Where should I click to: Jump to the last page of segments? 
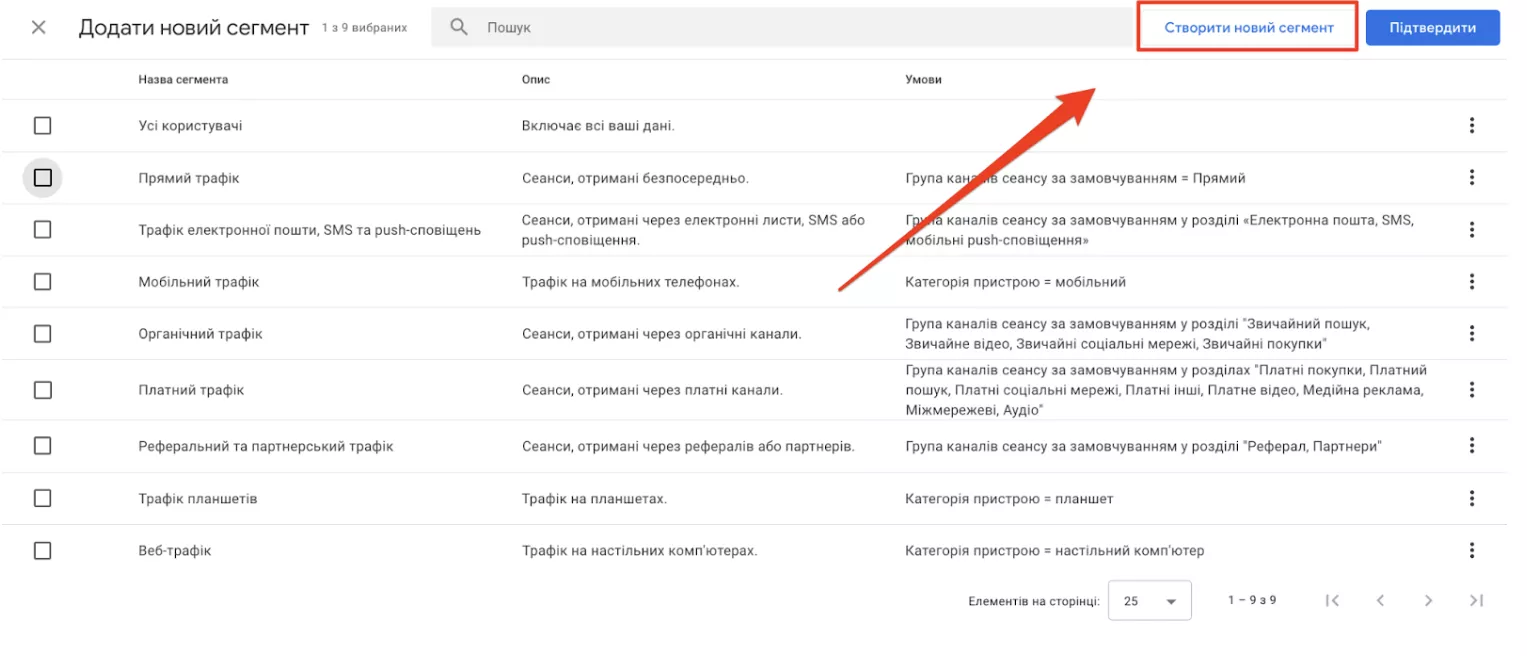click(1476, 599)
